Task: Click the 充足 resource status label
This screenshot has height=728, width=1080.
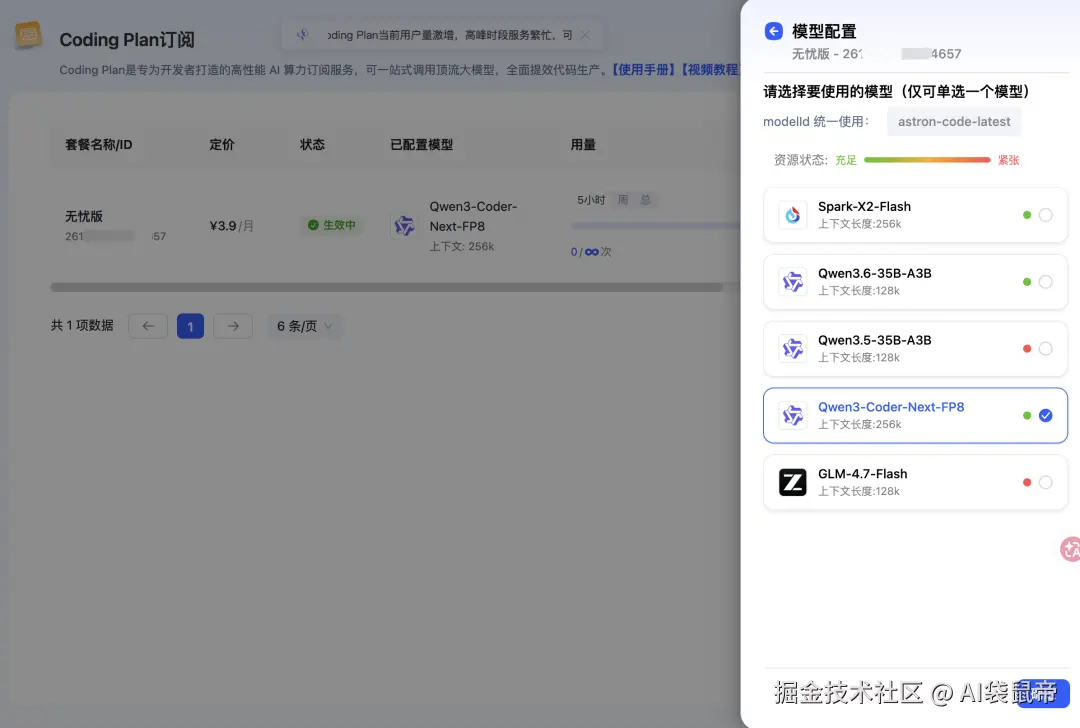Action: click(x=846, y=160)
